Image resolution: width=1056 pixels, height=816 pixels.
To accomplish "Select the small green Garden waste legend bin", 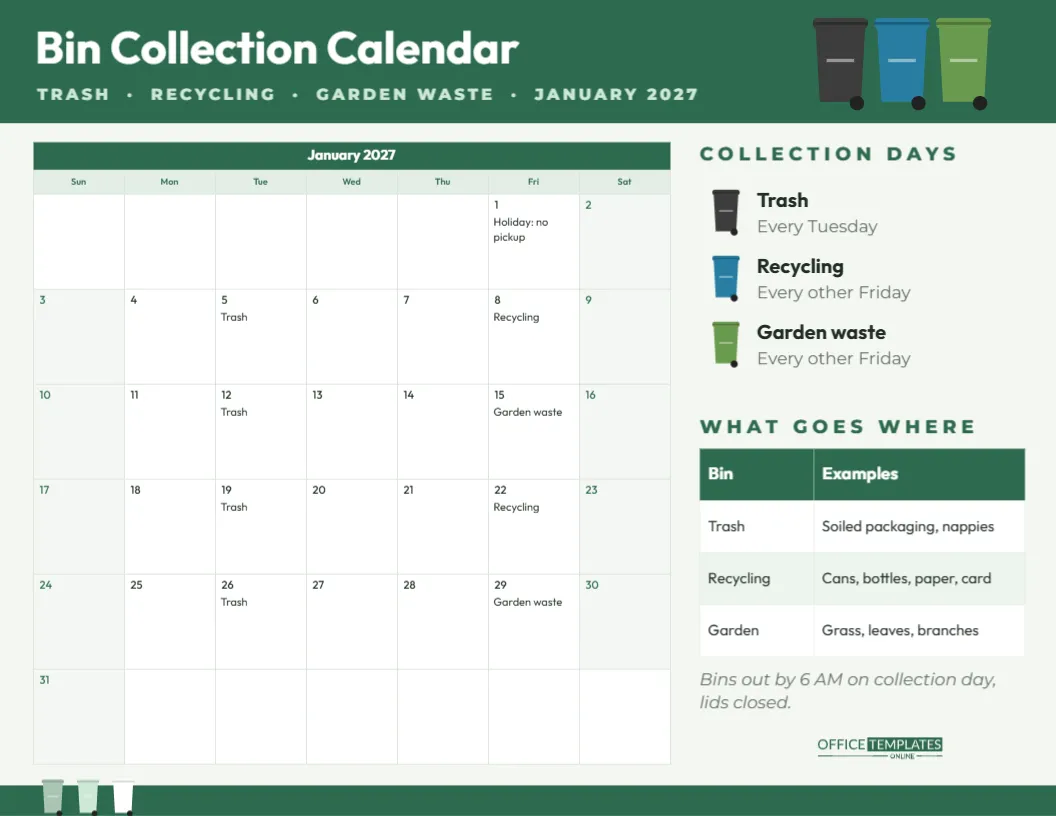I will coord(726,344).
